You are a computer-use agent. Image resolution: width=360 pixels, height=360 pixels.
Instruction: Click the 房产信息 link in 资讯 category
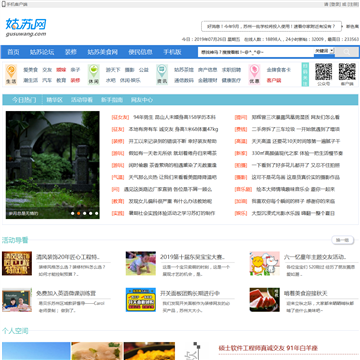tap(208, 70)
